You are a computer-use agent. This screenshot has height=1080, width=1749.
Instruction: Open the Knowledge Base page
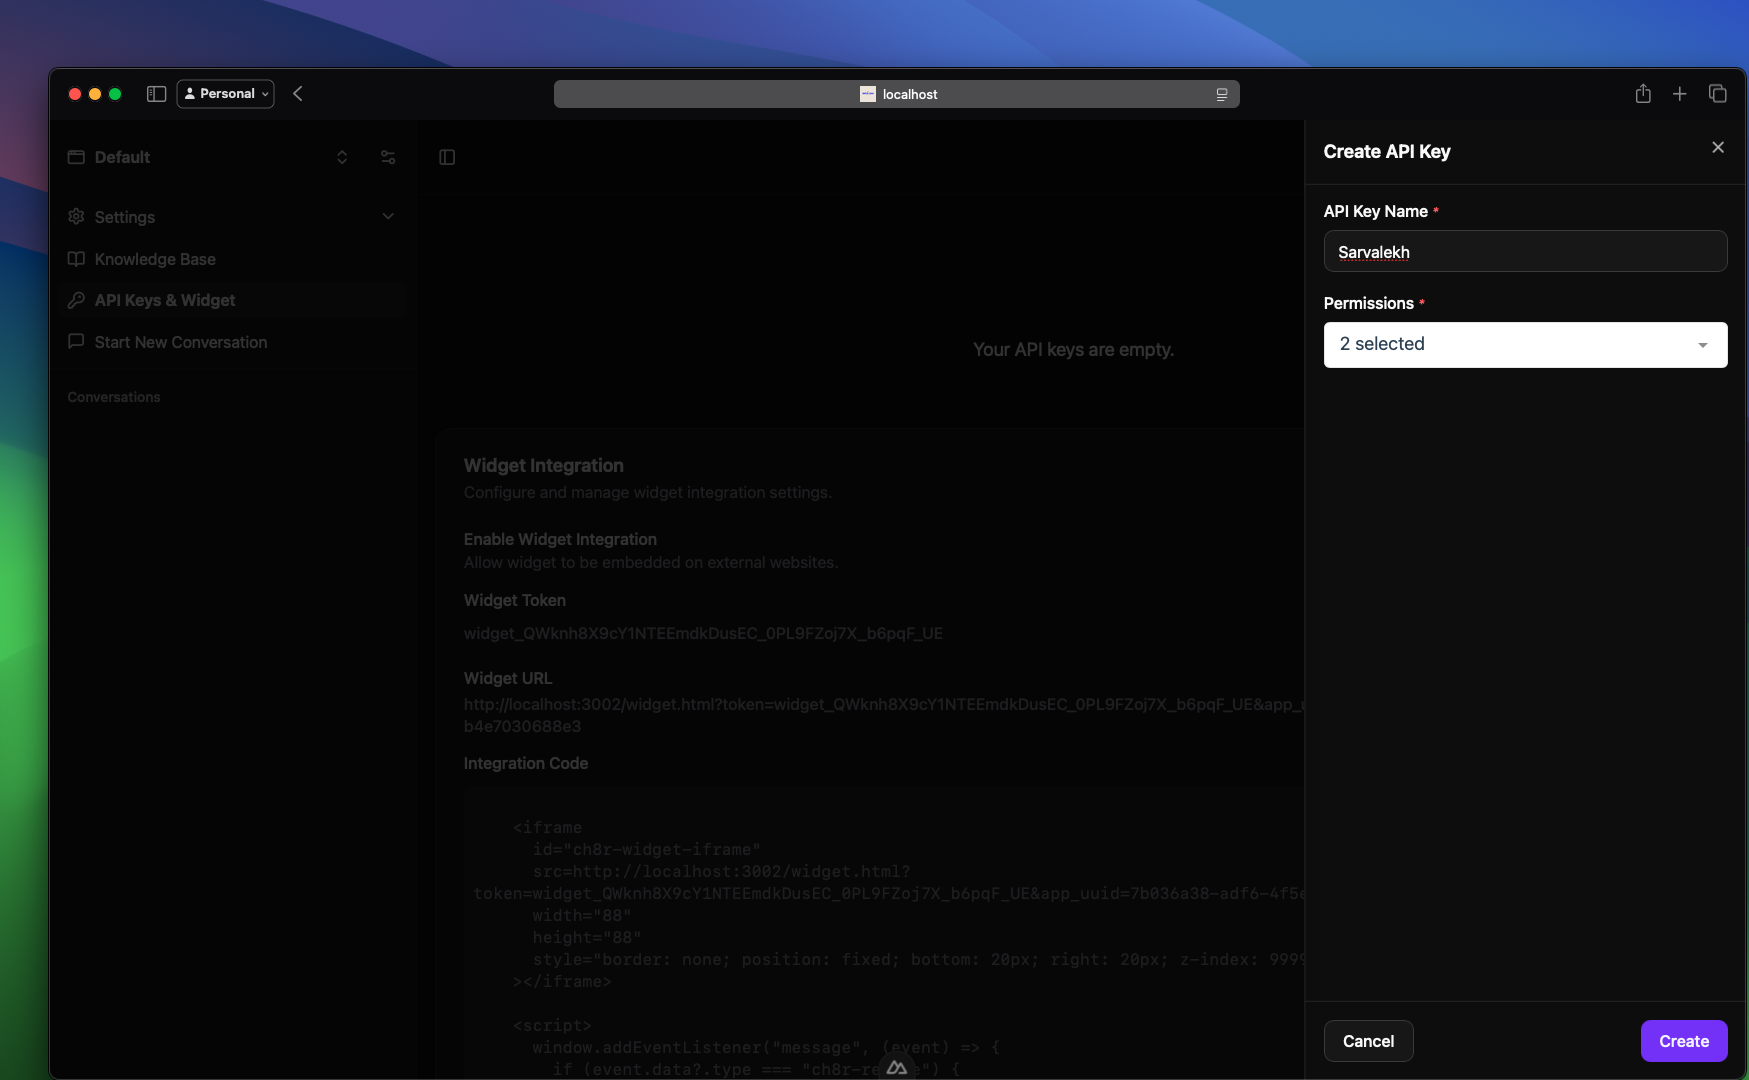[x=155, y=259]
